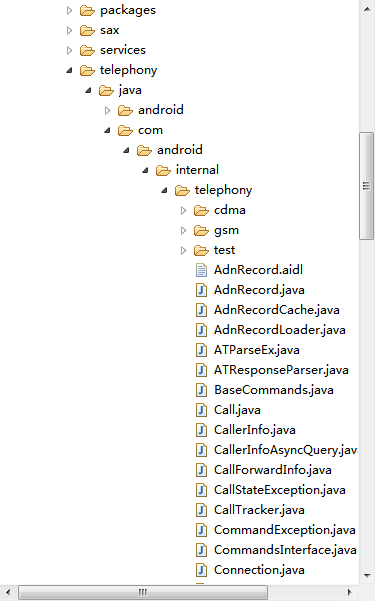Image resolution: width=375 pixels, height=601 pixels.
Task: Click the cdma folder icon
Action: pyautogui.click(x=201, y=210)
